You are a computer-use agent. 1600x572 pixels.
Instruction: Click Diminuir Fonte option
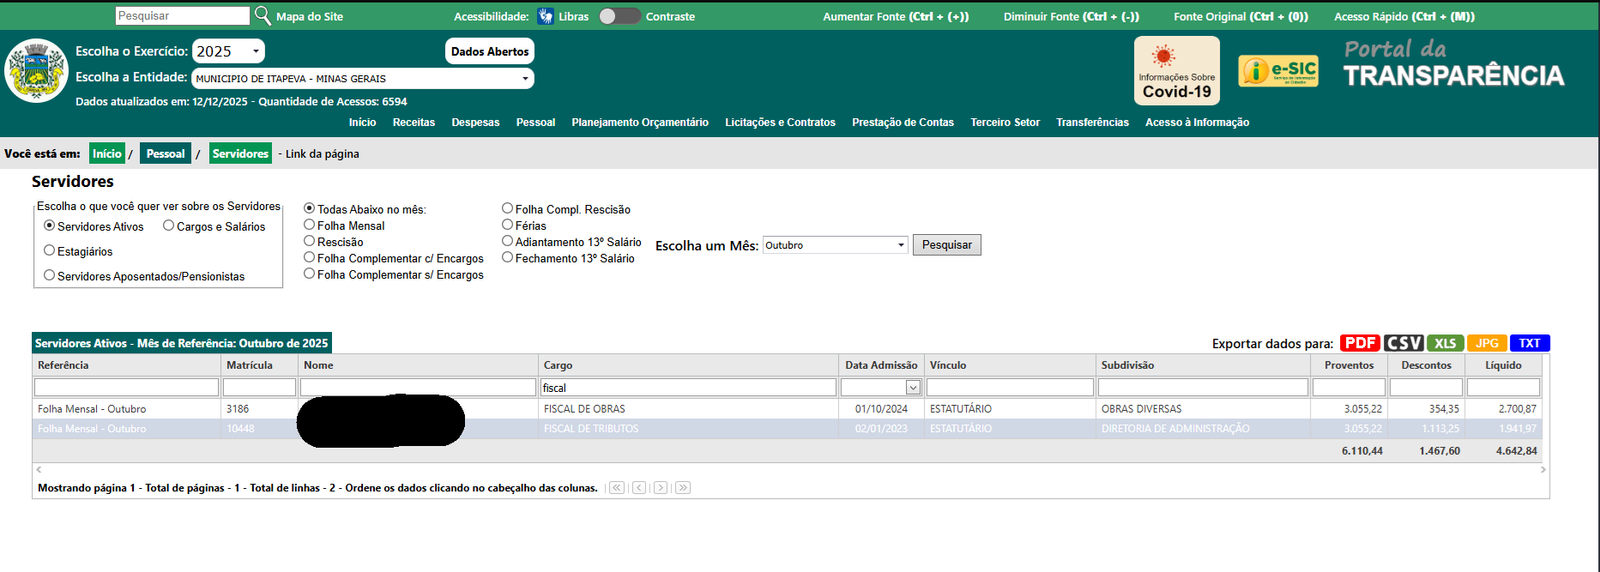tap(1072, 16)
